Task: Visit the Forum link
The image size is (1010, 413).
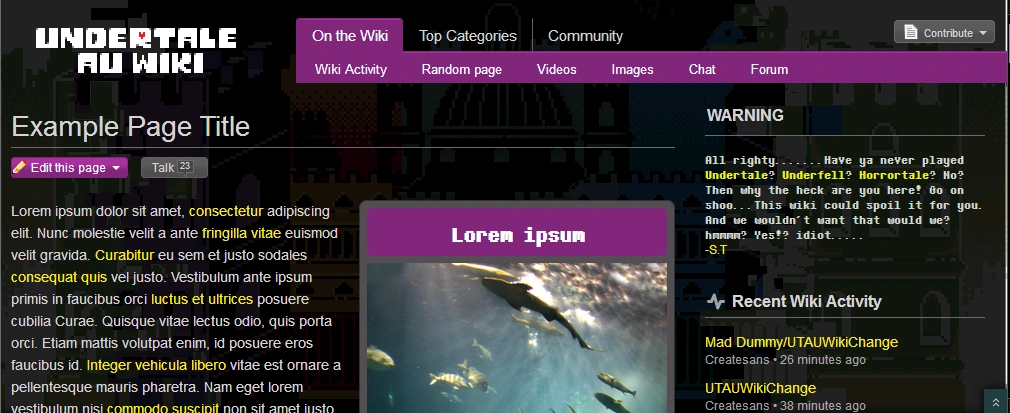Action: click(769, 70)
